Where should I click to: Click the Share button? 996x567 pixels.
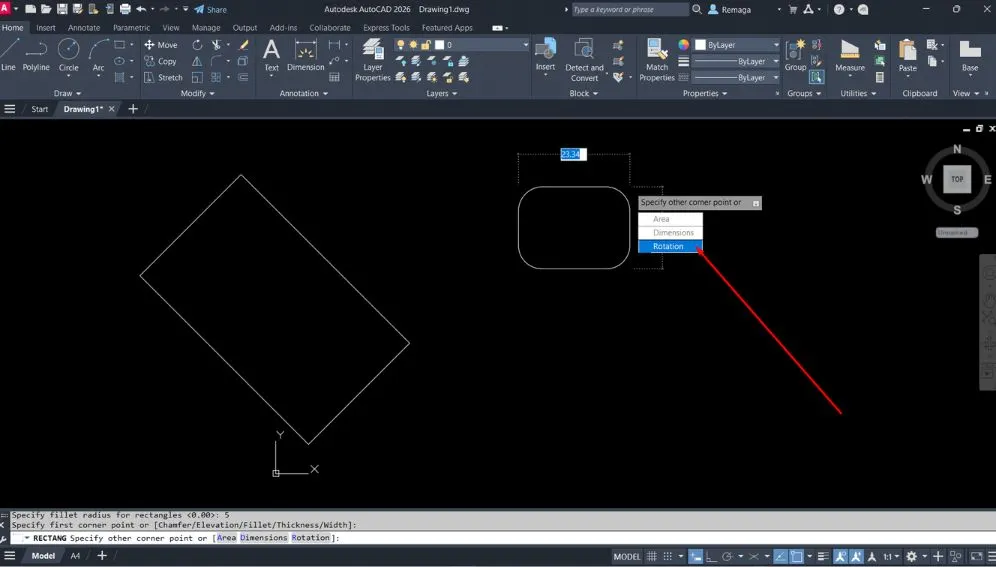(211, 9)
